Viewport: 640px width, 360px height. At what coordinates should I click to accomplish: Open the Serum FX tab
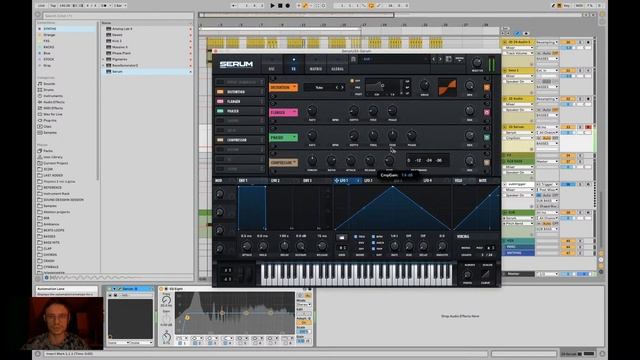coord(293,64)
